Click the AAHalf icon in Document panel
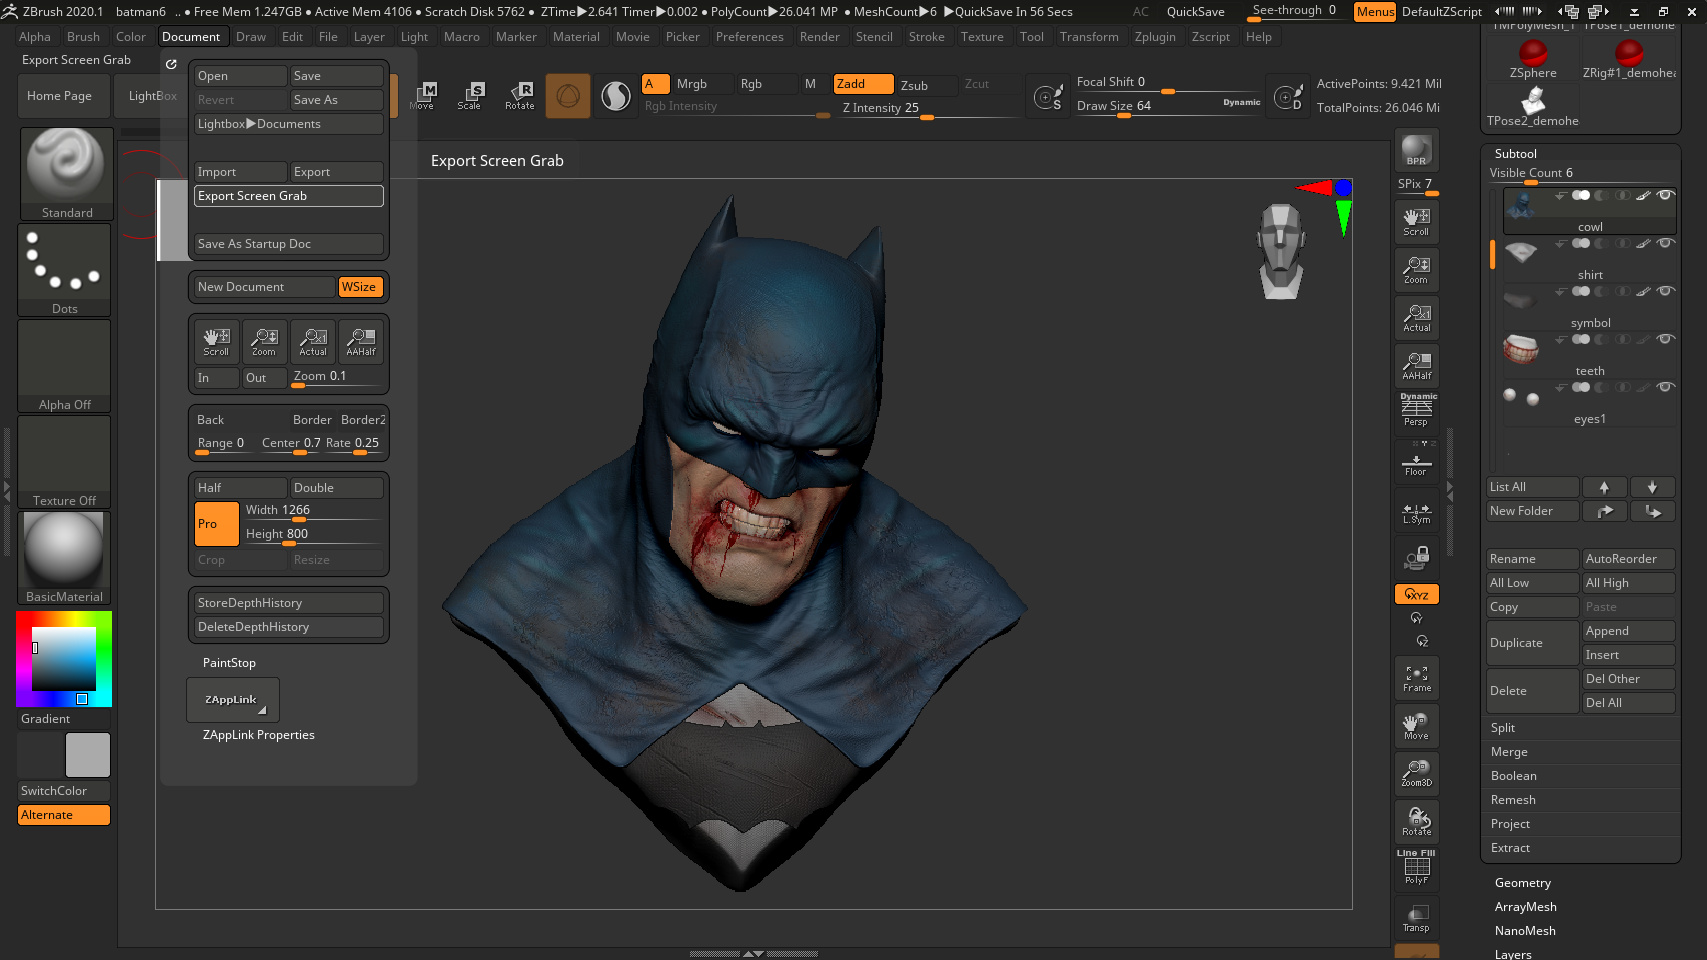The image size is (1707, 960). click(x=361, y=342)
